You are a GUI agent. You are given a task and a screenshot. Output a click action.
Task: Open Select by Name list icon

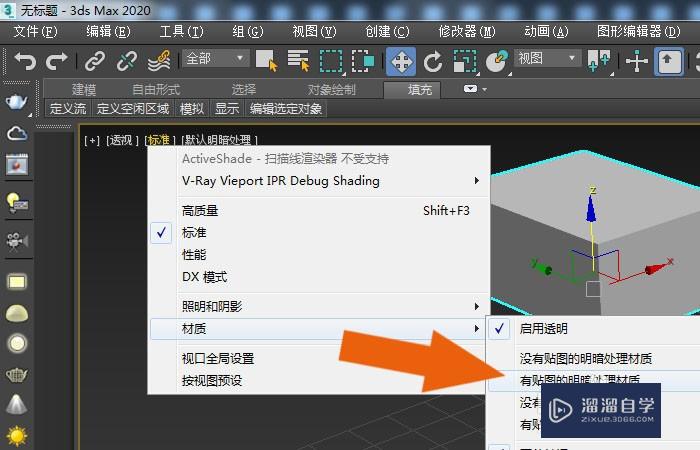point(298,61)
